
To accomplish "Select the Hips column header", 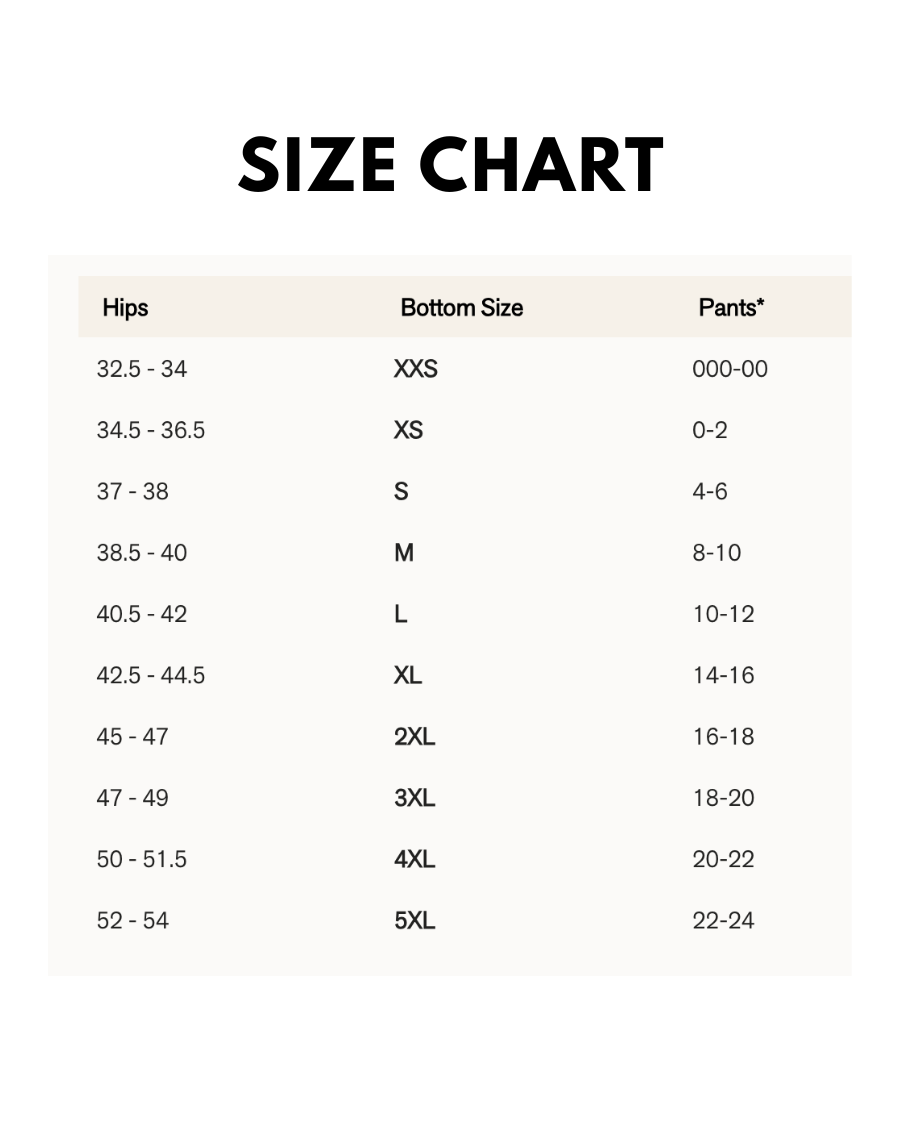I will tap(125, 308).
